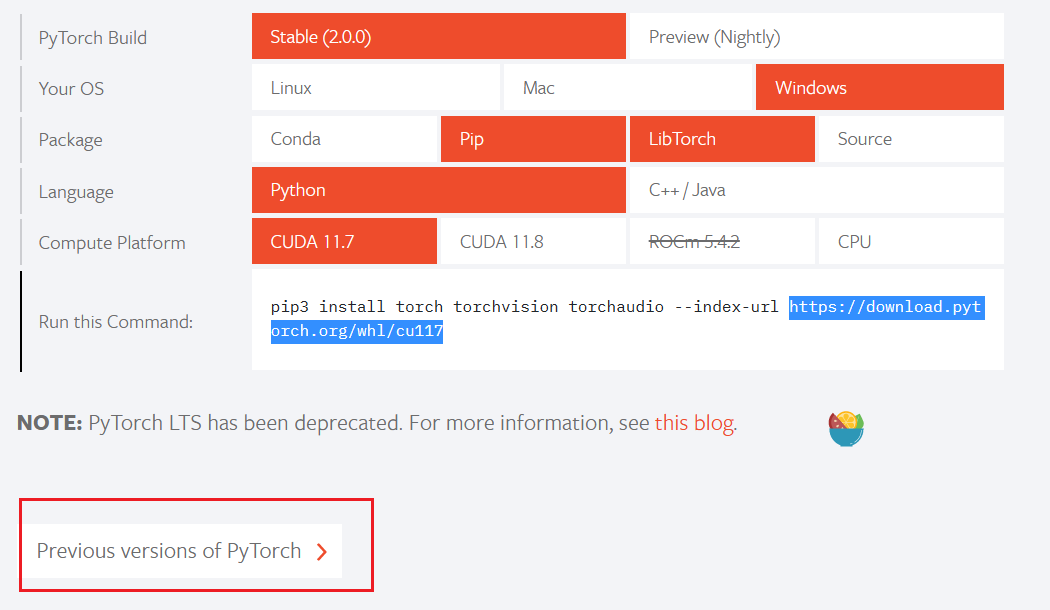Click the Package row label

point(70,140)
